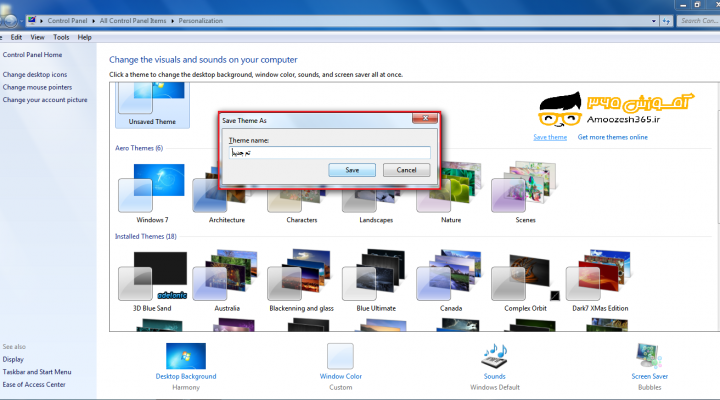Open Change your account picture link

coord(45,100)
